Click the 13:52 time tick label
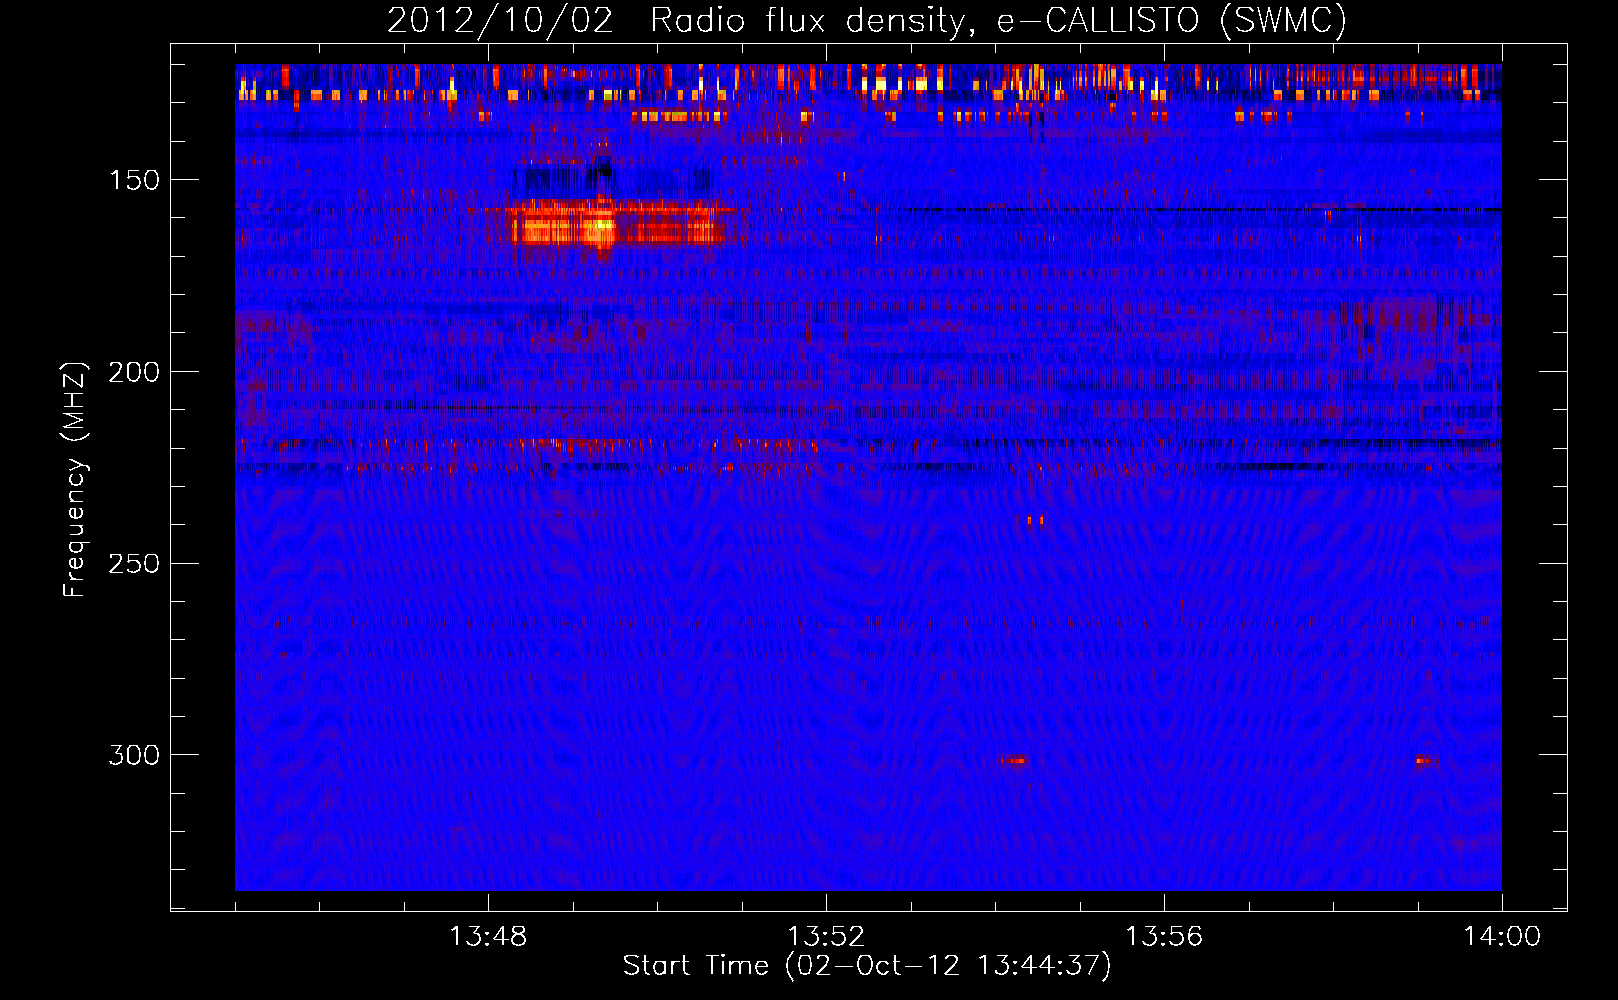The image size is (1618, 1000). [x=826, y=937]
